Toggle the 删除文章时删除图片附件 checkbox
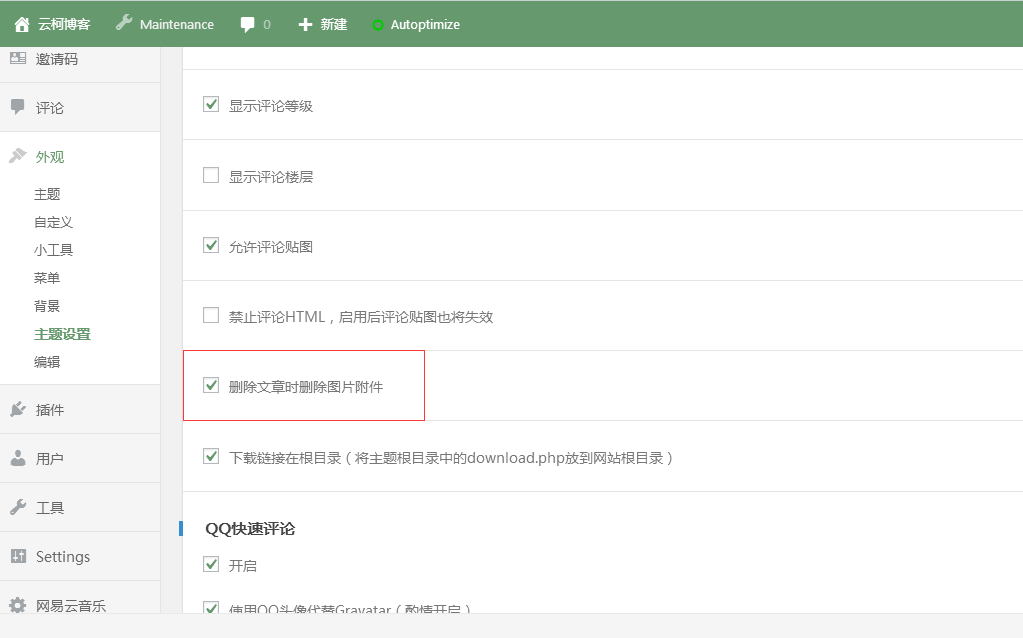 (211, 385)
